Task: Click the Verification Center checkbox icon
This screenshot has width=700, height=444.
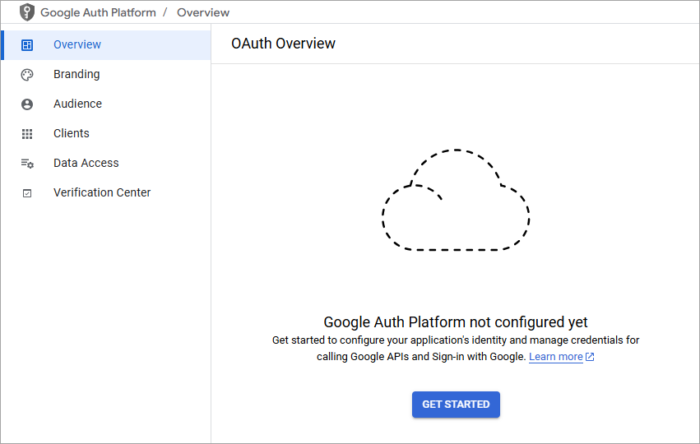Action: pos(27,193)
